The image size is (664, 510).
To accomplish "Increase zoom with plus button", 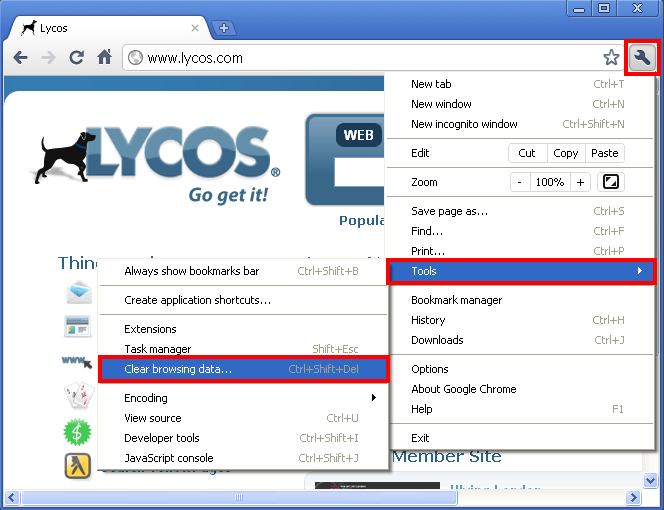I will point(580,182).
